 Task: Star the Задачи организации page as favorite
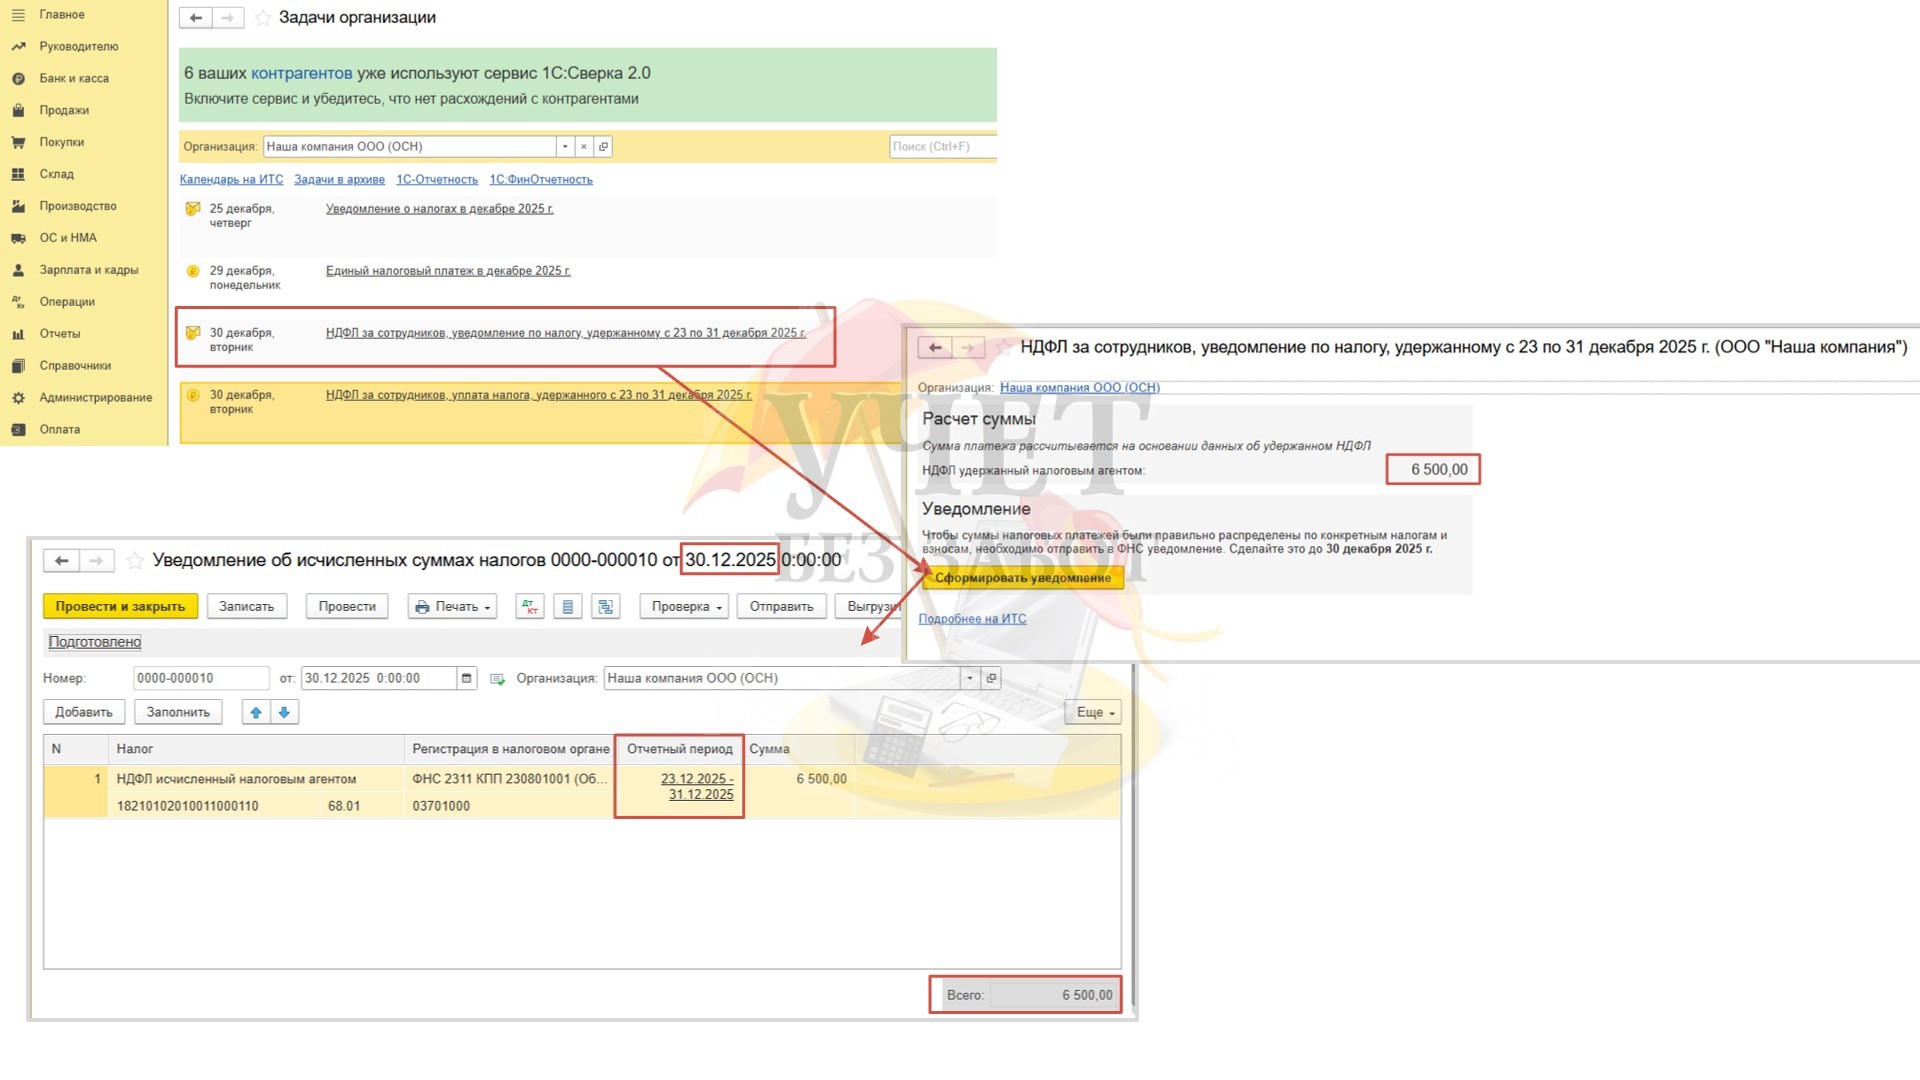tap(263, 18)
